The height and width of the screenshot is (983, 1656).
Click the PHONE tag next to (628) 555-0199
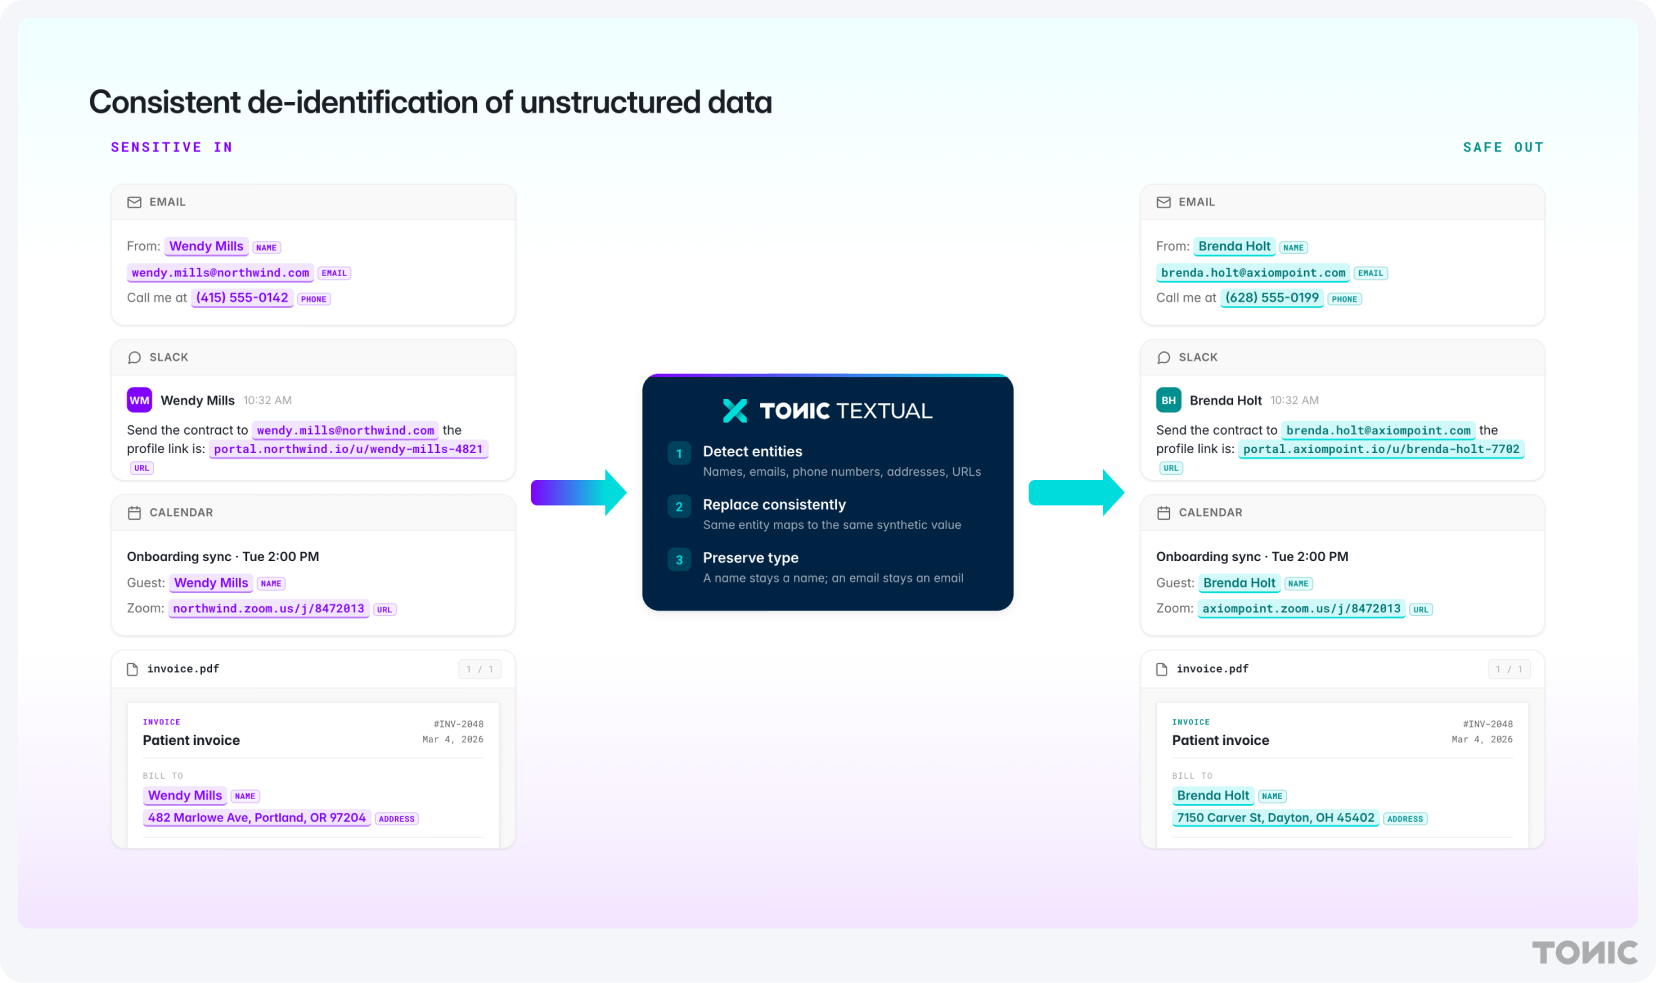tap(1345, 299)
